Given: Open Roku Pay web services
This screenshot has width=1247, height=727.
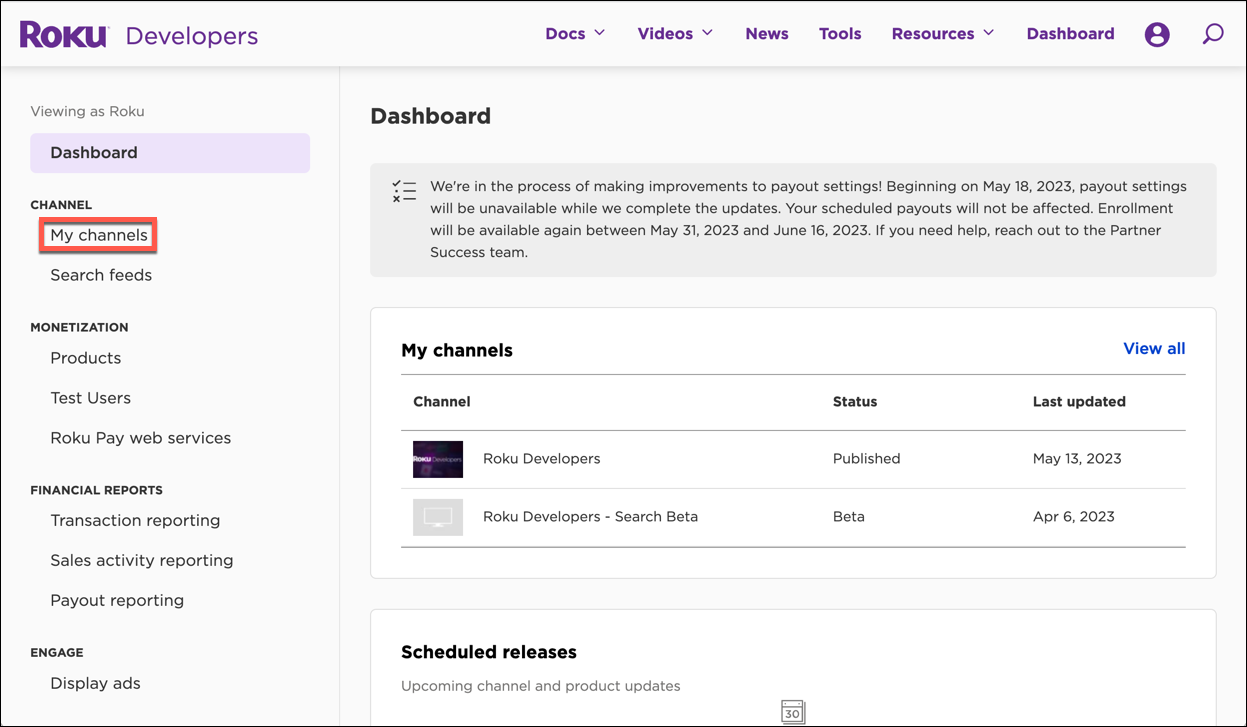Looking at the screenshot, I should [x=140, y=438].
